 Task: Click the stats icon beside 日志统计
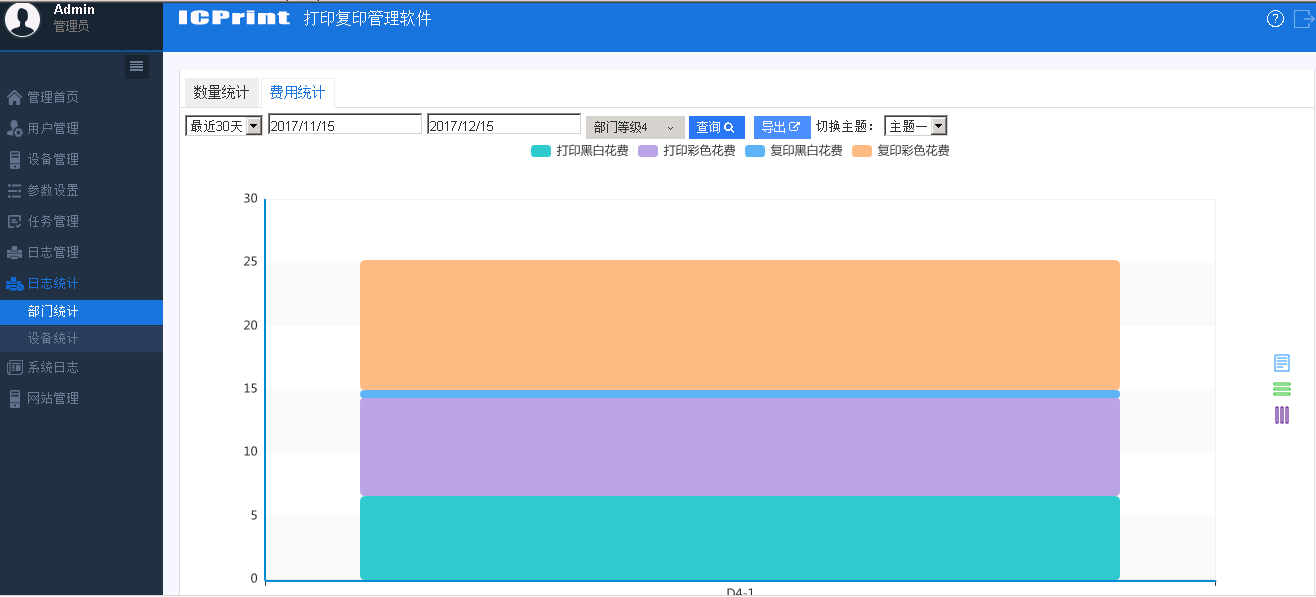coord(14,283)
